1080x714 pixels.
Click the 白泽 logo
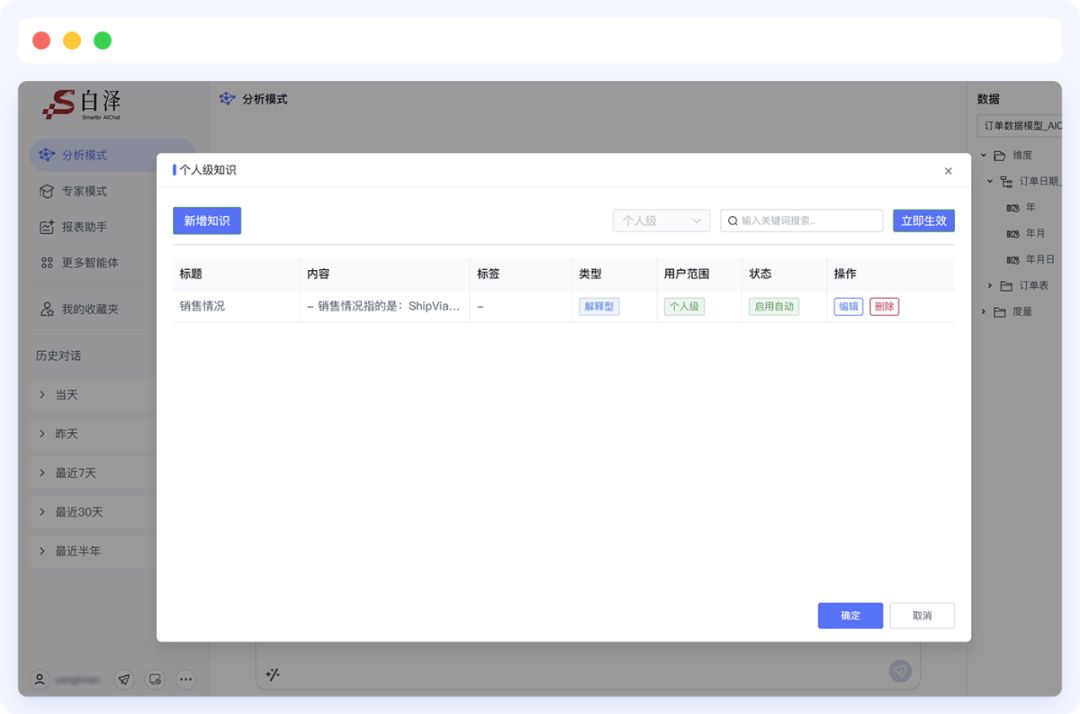point(81,104)
